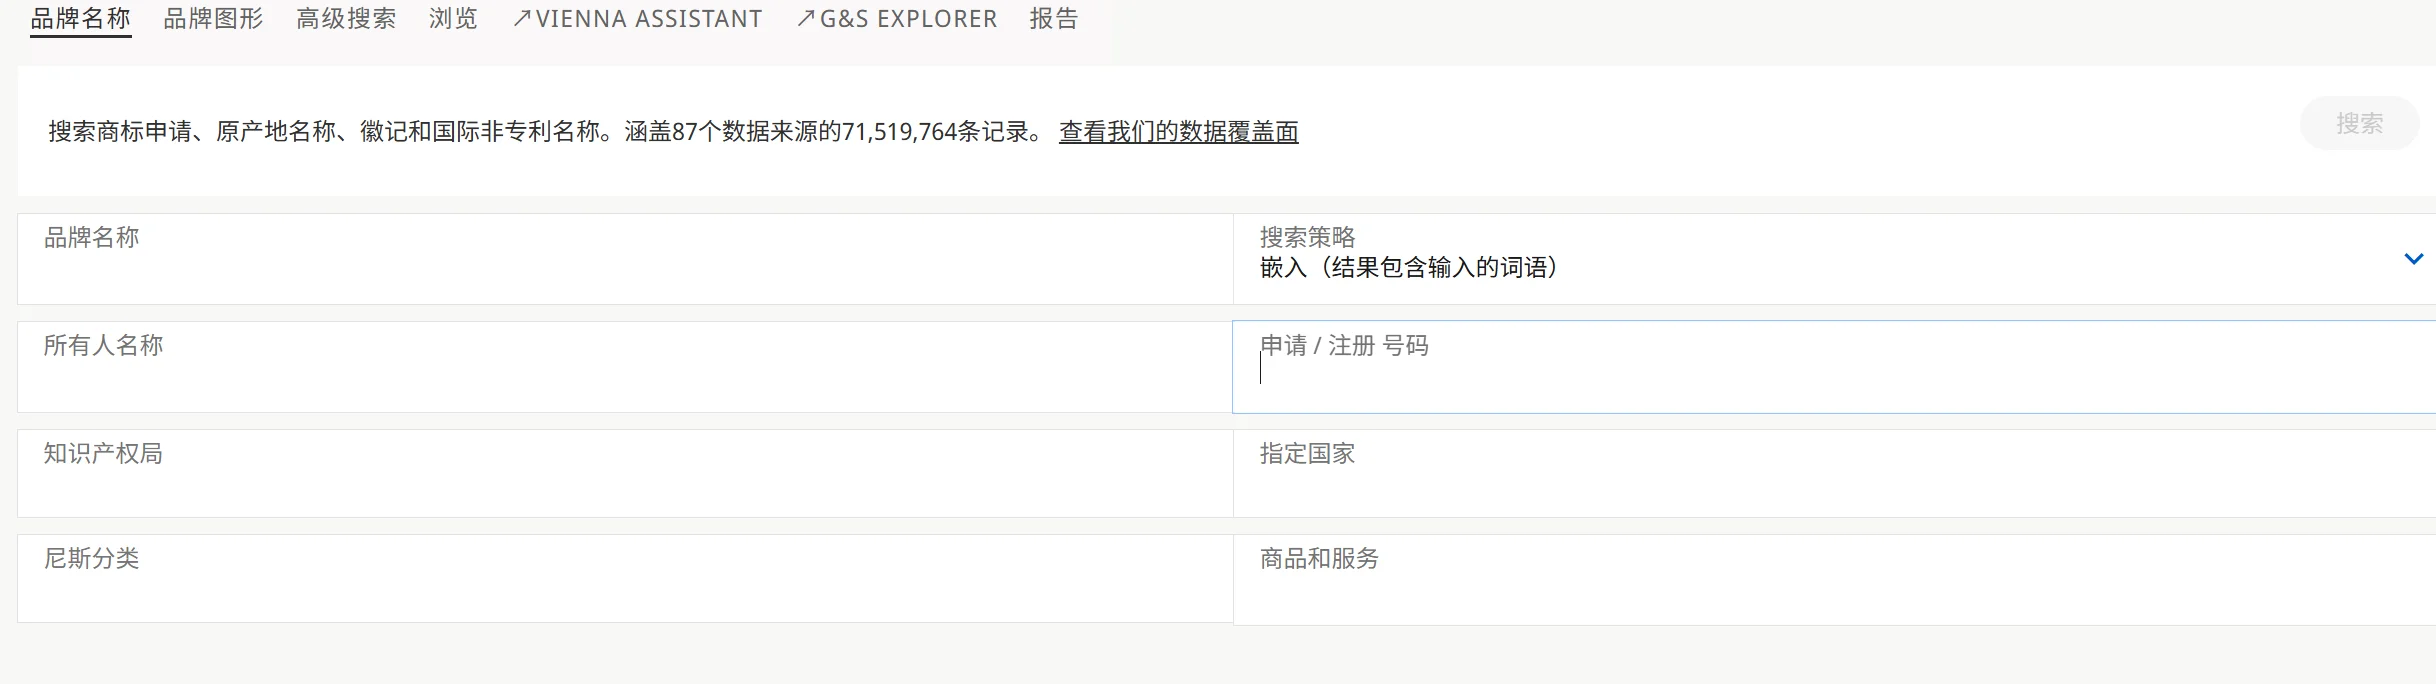Open the 搜索策略 dropdown showing 嵌入
Image resolution: width=2436 pixels, height=684 pixels.
coord(1800,260)
